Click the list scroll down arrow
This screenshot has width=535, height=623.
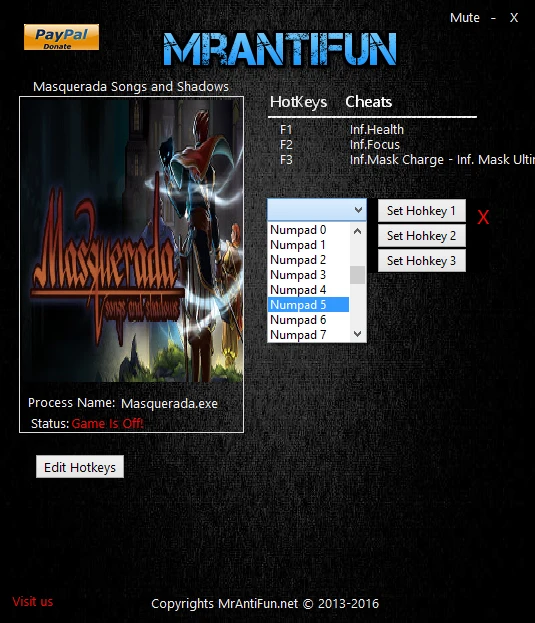point(357,334)
